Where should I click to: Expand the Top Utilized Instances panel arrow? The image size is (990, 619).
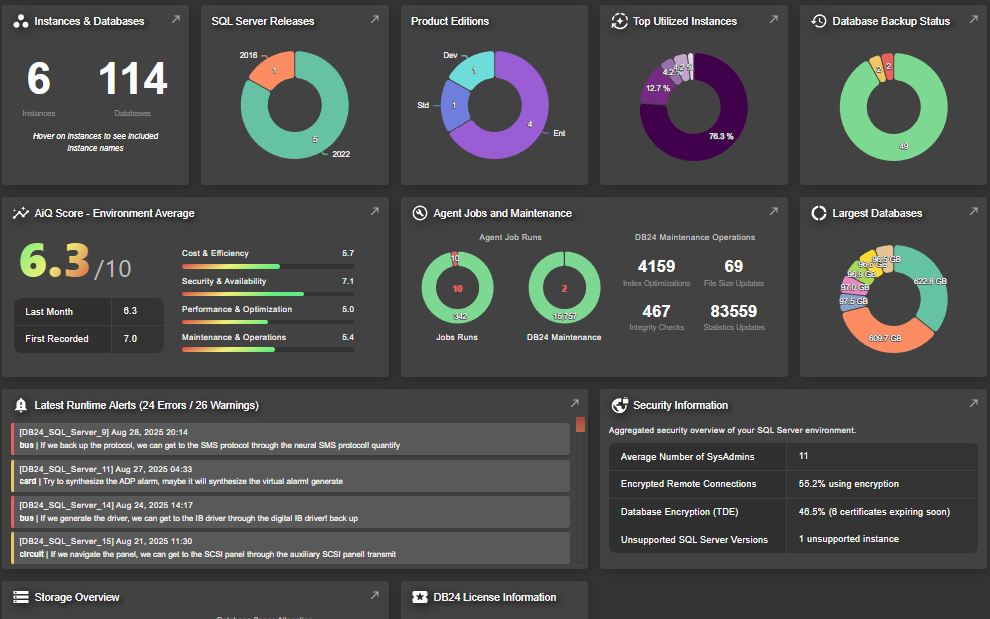pos(773,20)
